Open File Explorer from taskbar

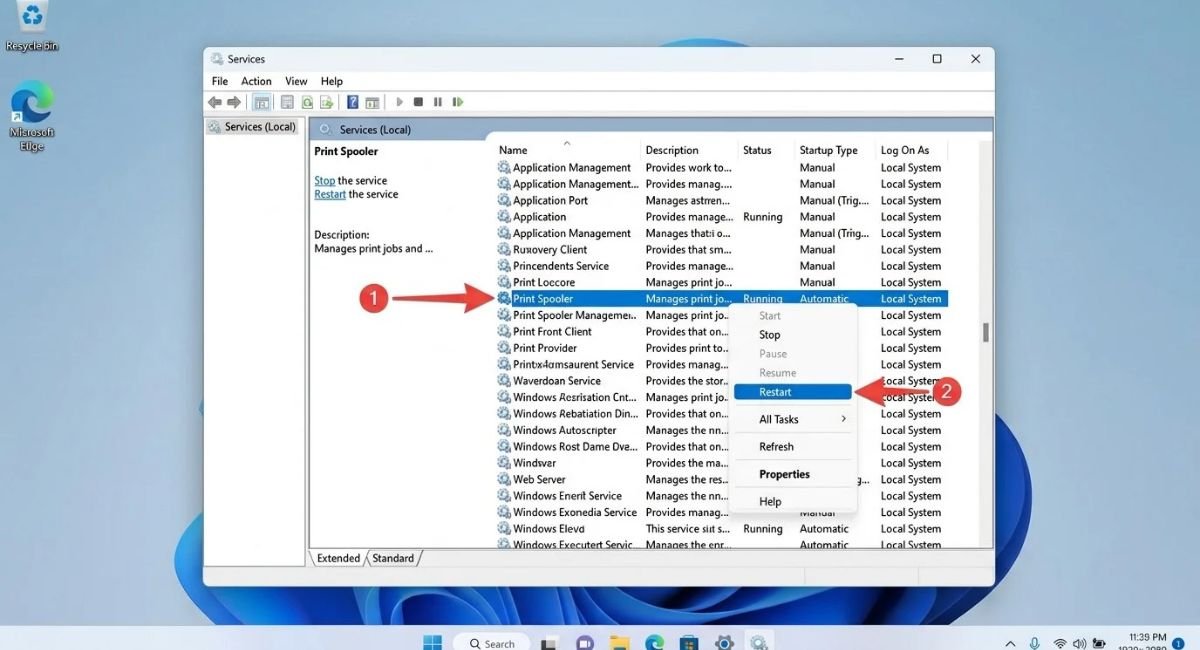620,643
